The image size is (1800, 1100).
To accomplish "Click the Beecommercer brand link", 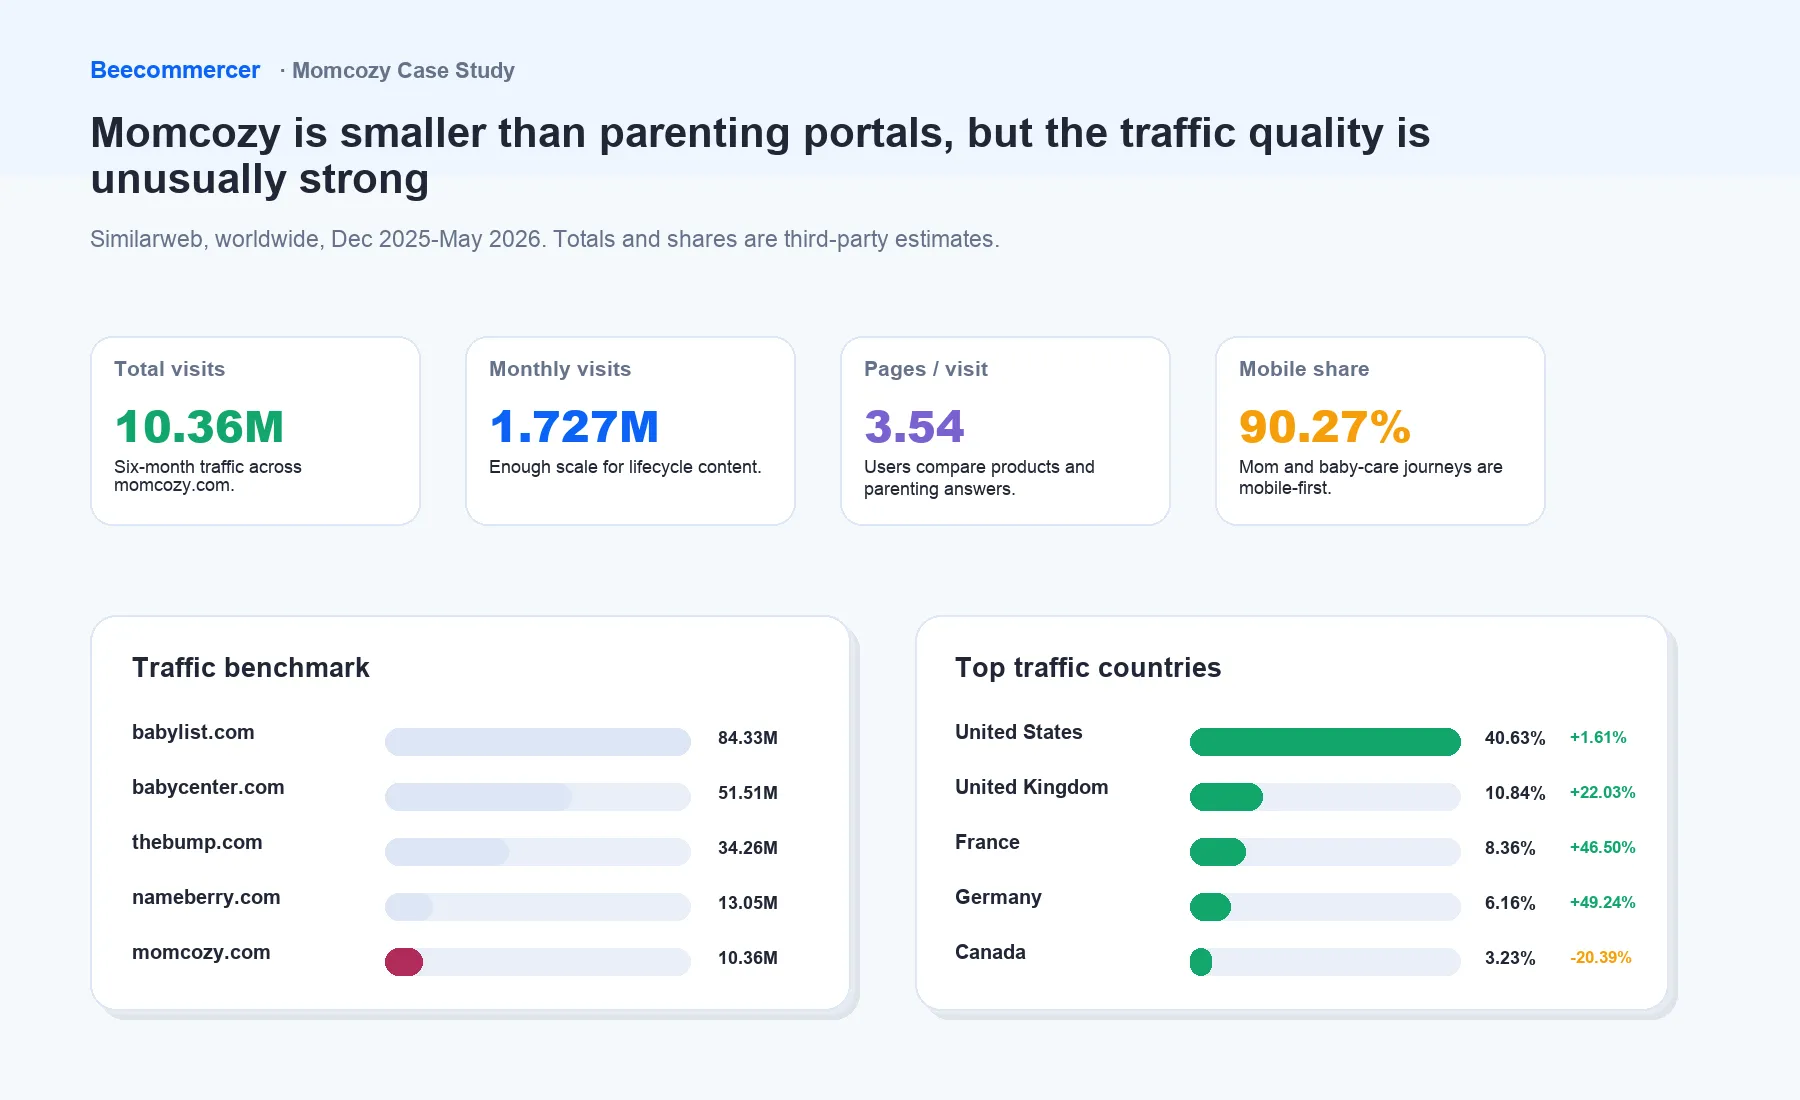I will pyautogui.click(x=175, y=70).
